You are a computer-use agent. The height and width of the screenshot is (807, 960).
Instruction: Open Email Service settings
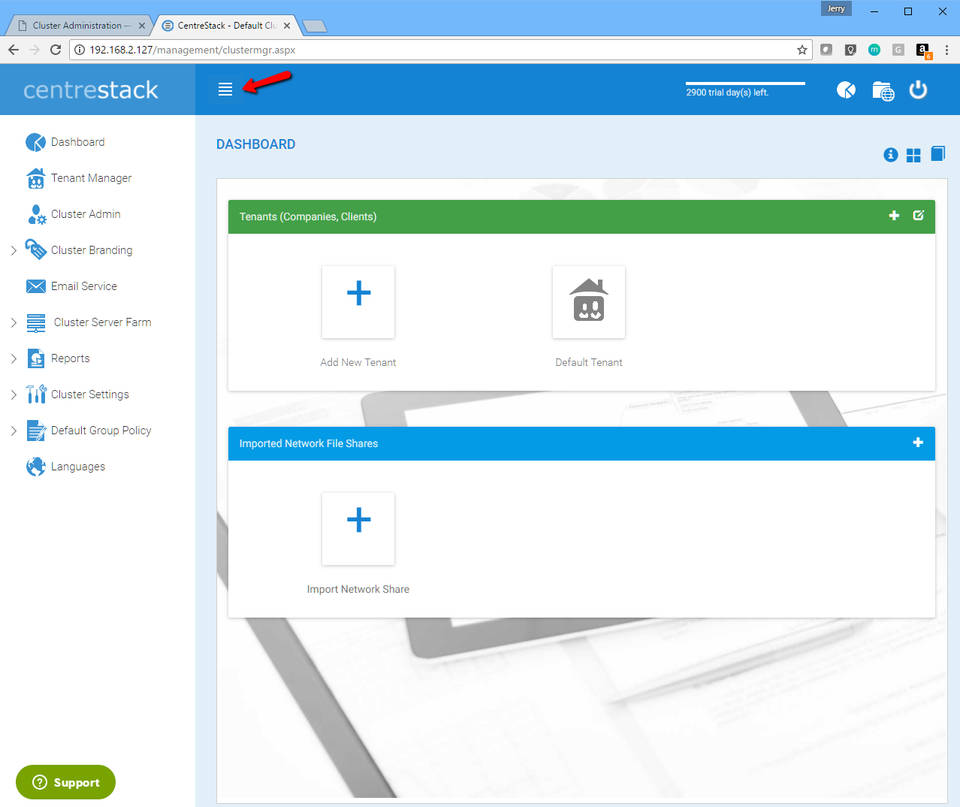[85, 286]
